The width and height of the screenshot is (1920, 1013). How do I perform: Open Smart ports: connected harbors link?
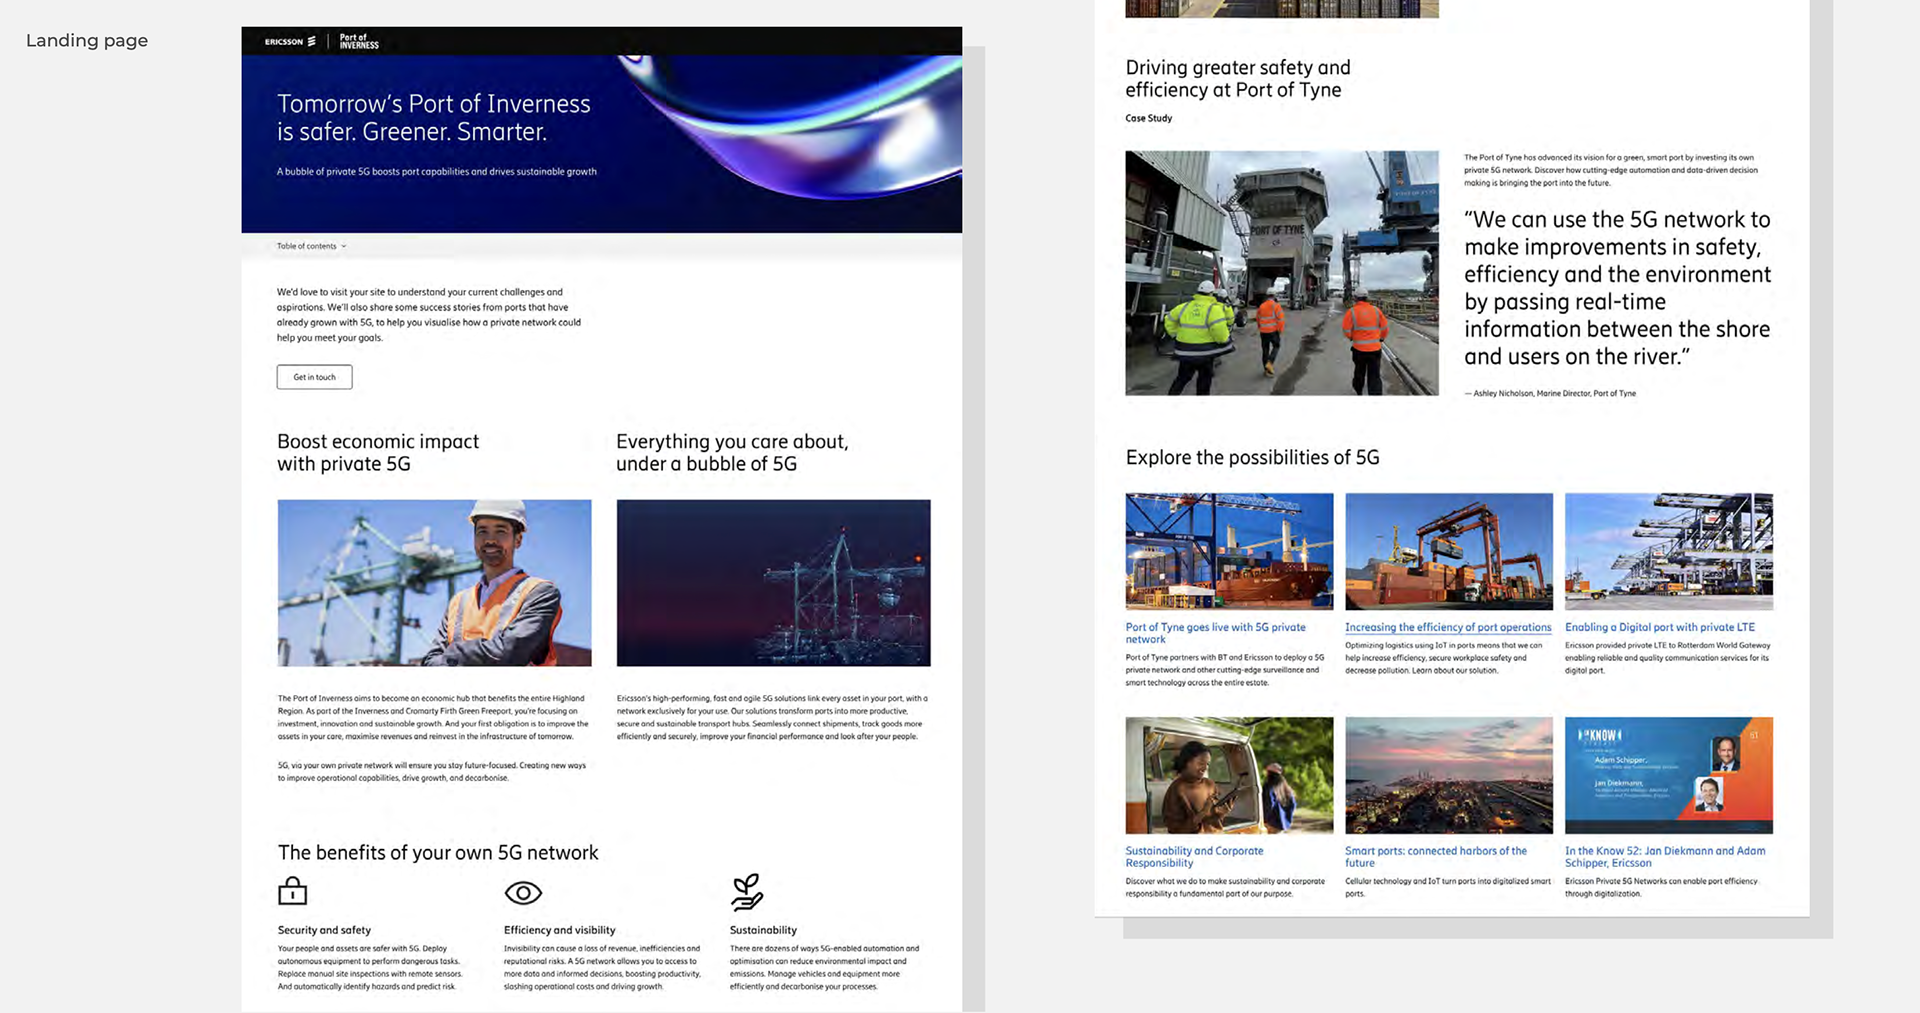pos(1435,857)
